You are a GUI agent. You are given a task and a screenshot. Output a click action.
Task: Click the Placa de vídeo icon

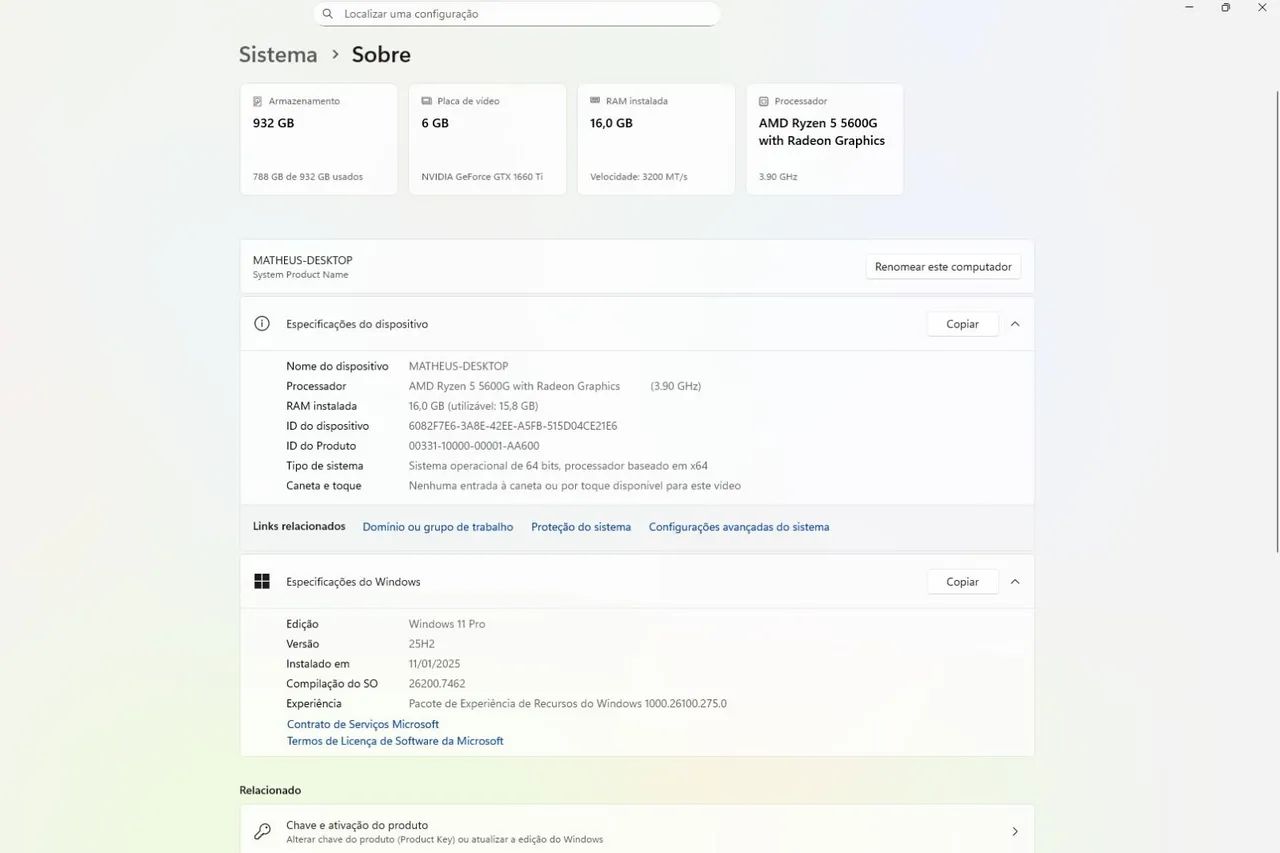(x=427, y=101)
